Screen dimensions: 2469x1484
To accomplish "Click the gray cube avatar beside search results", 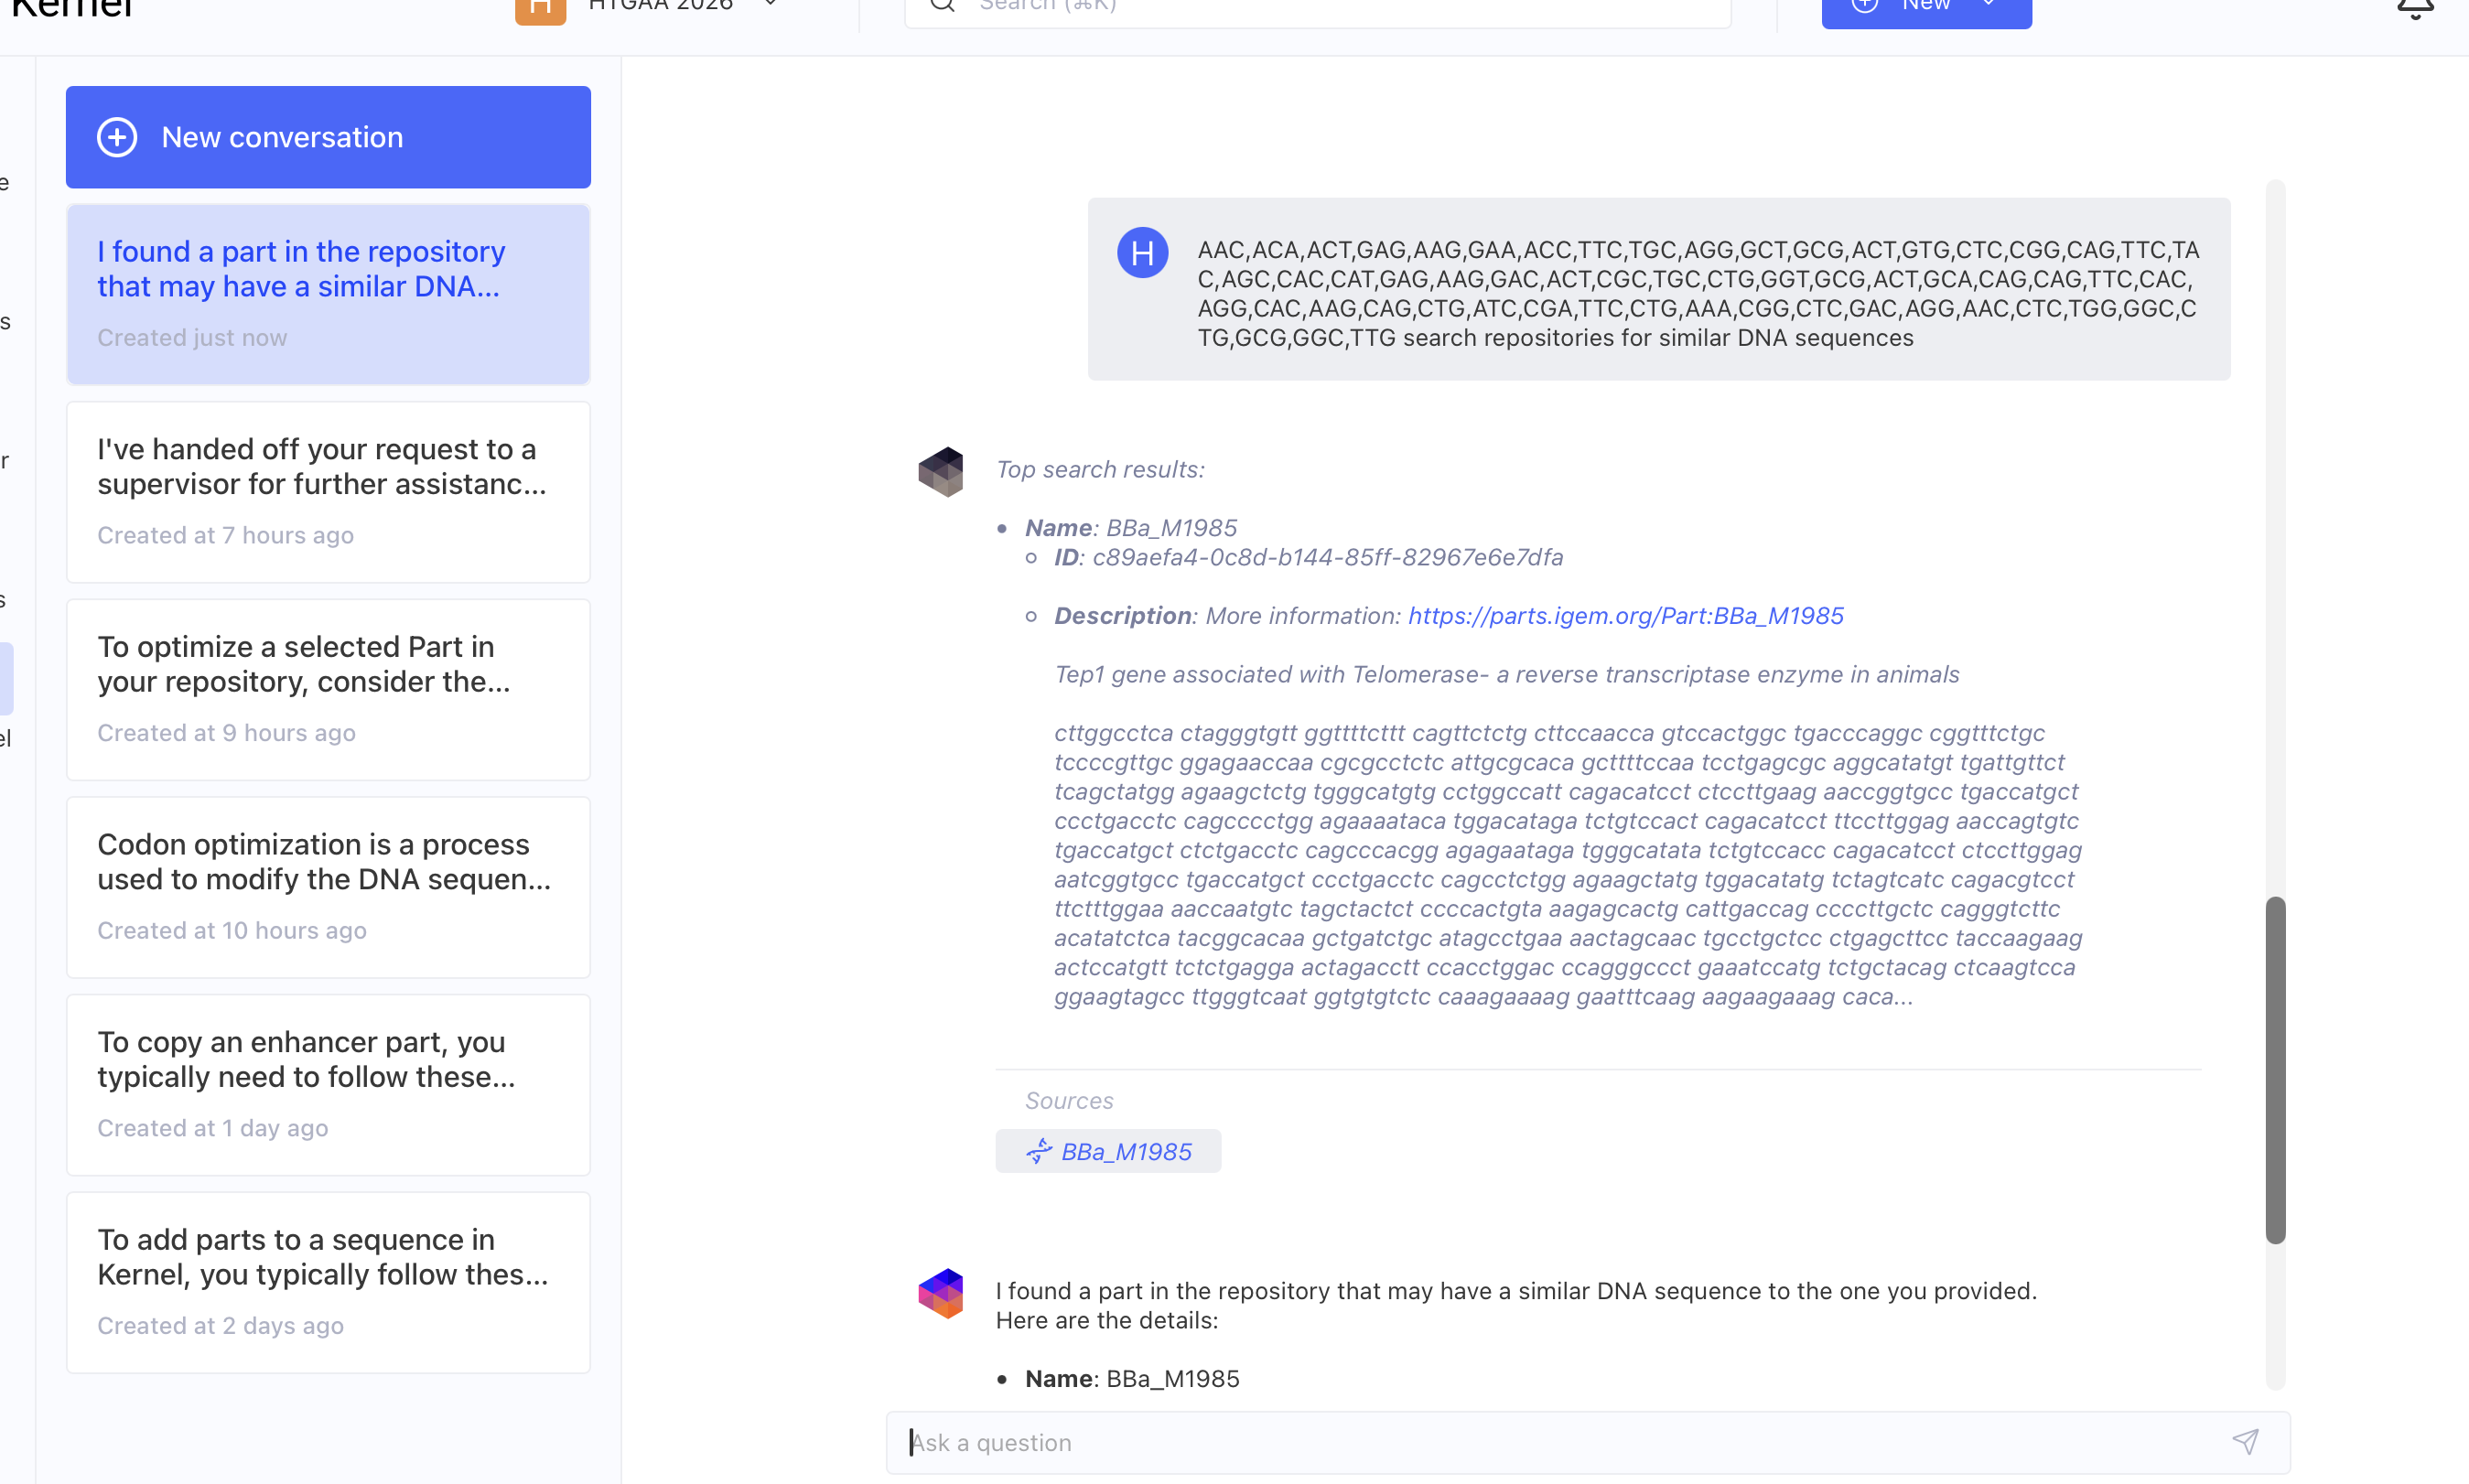I will pyautogui.click(x=940, y=471).
